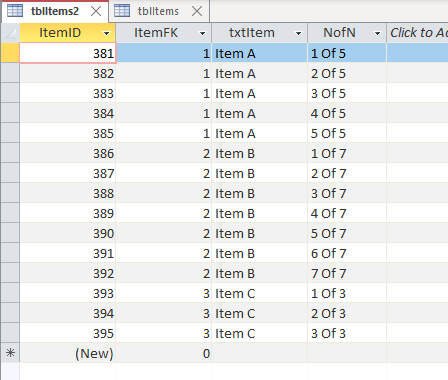This screenshot has height=380, width=448.
Task: Click the NofN cell 2 Of 3
Action: click(347, 313)
